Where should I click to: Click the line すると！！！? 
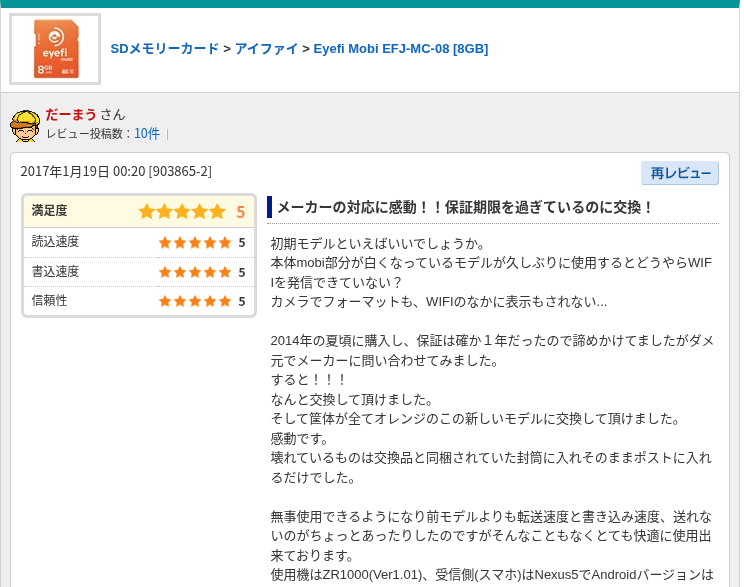click(308, 380)
